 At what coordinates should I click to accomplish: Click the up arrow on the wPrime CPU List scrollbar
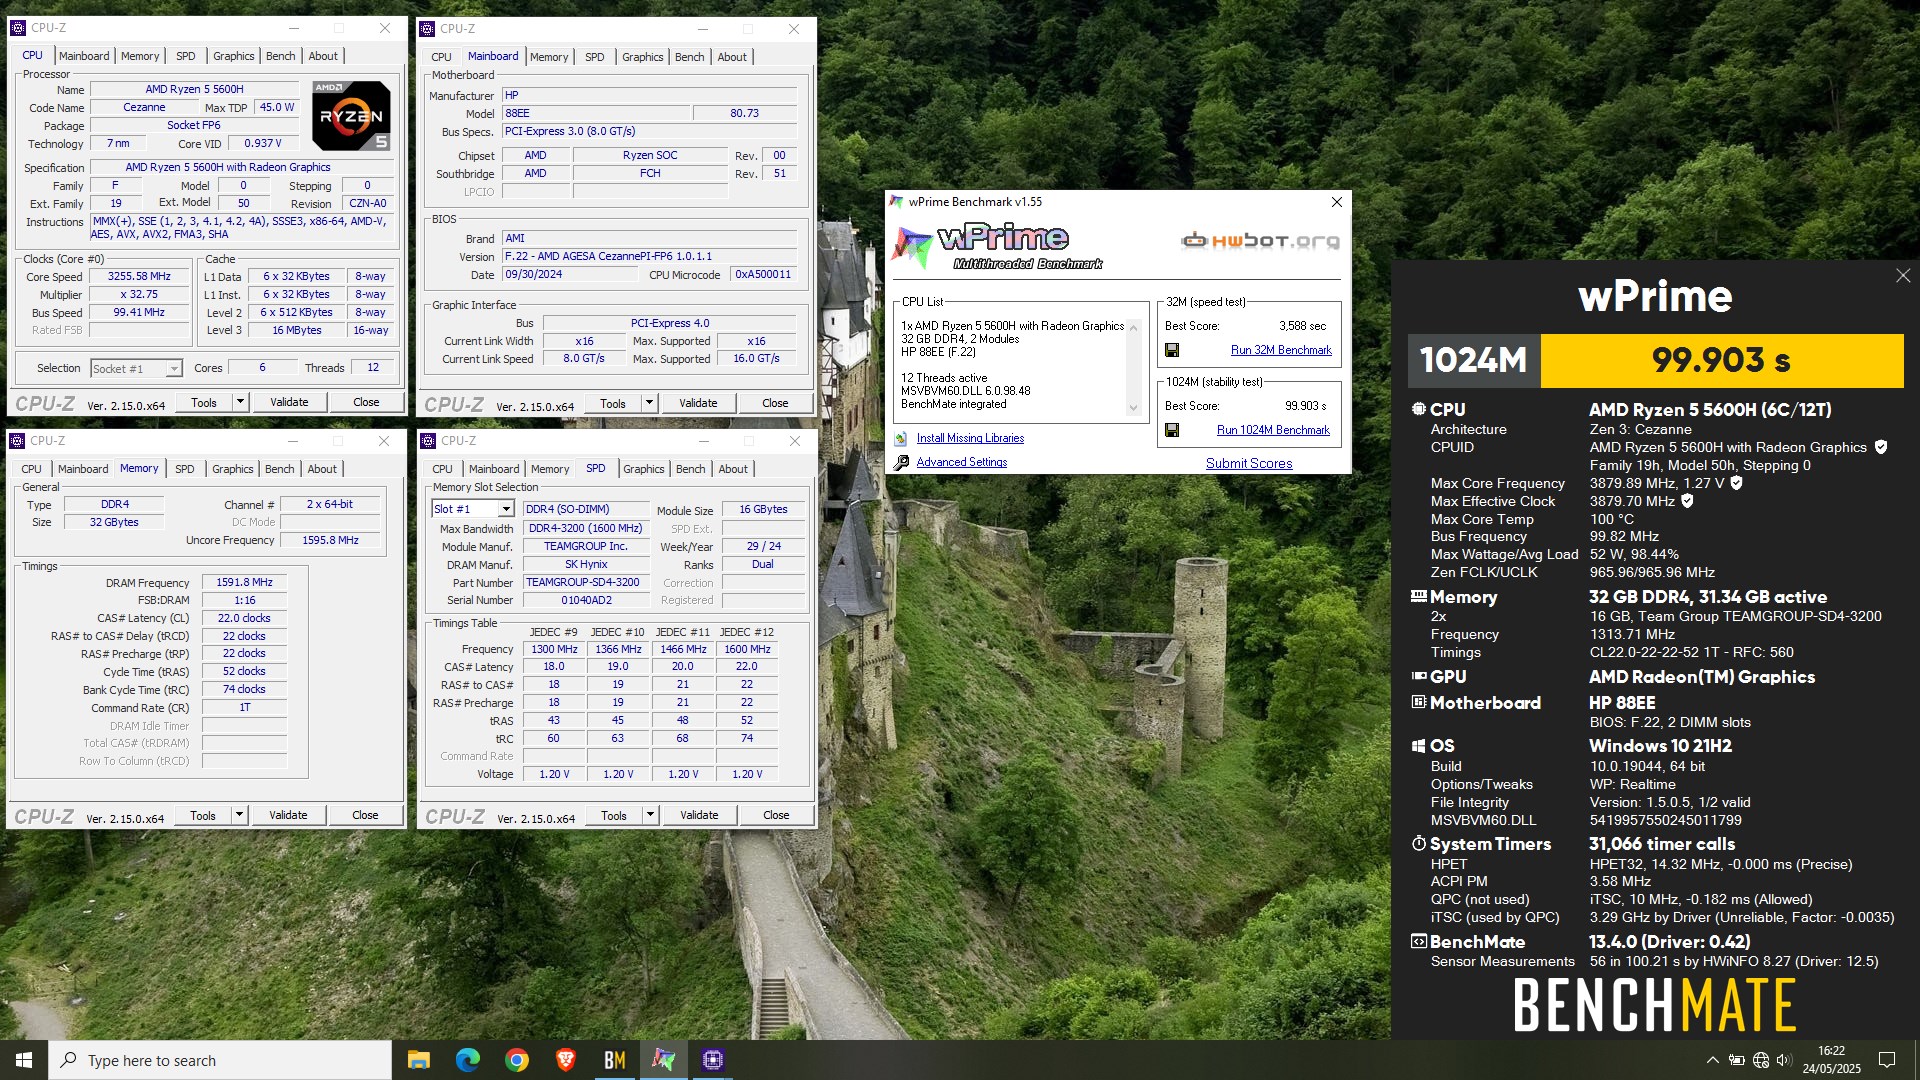click(1133, 326)
